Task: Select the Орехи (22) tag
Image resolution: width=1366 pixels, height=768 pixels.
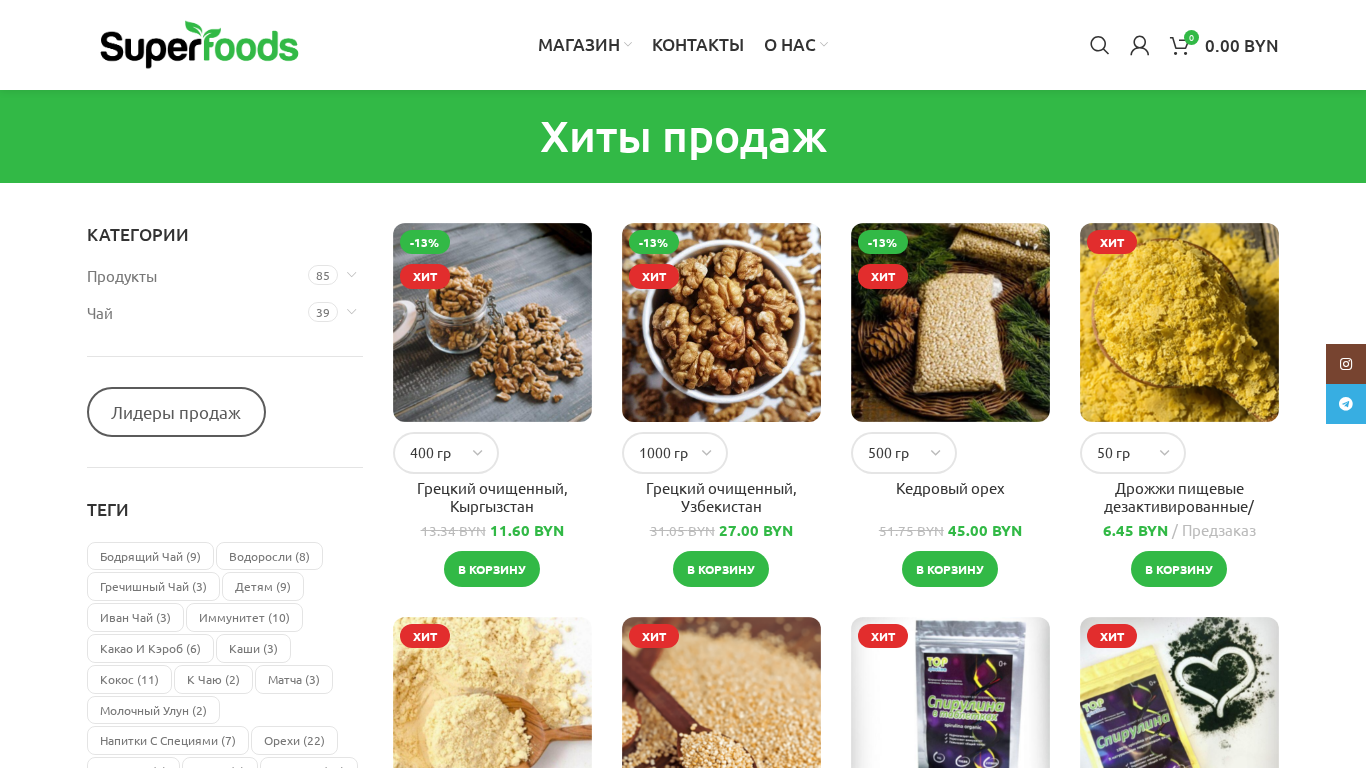Action: (x=294, y=741)
